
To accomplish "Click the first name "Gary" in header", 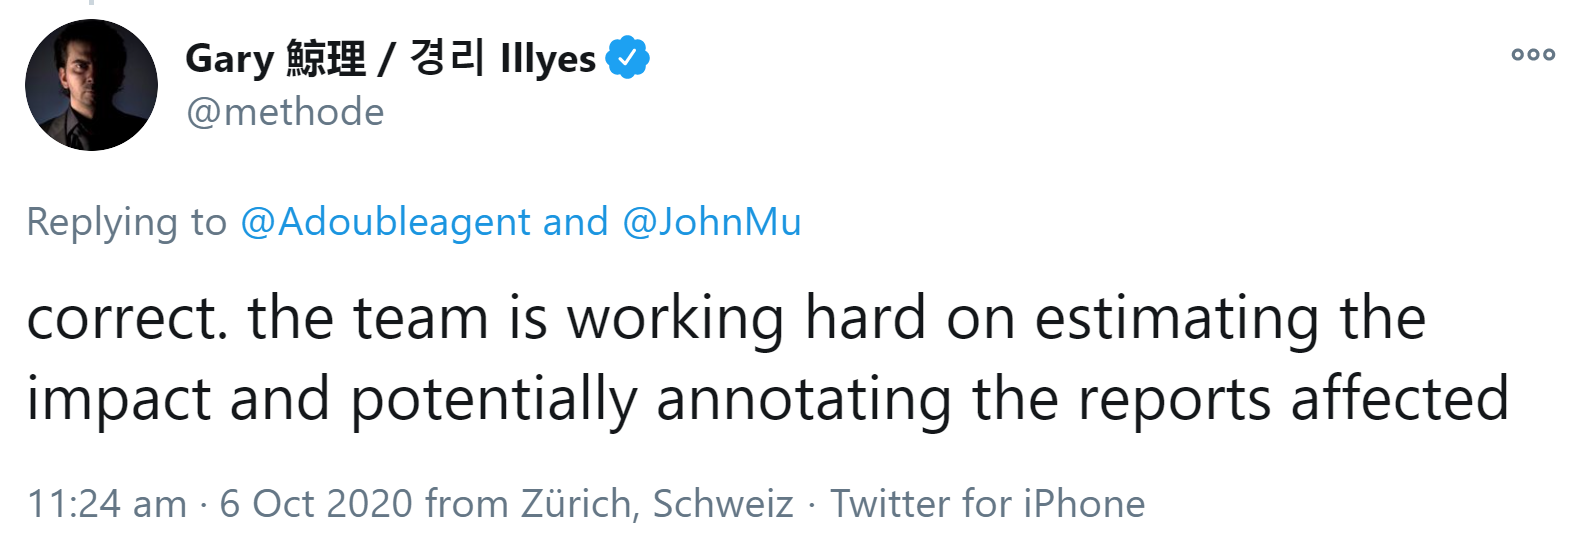I will point(229,59).
